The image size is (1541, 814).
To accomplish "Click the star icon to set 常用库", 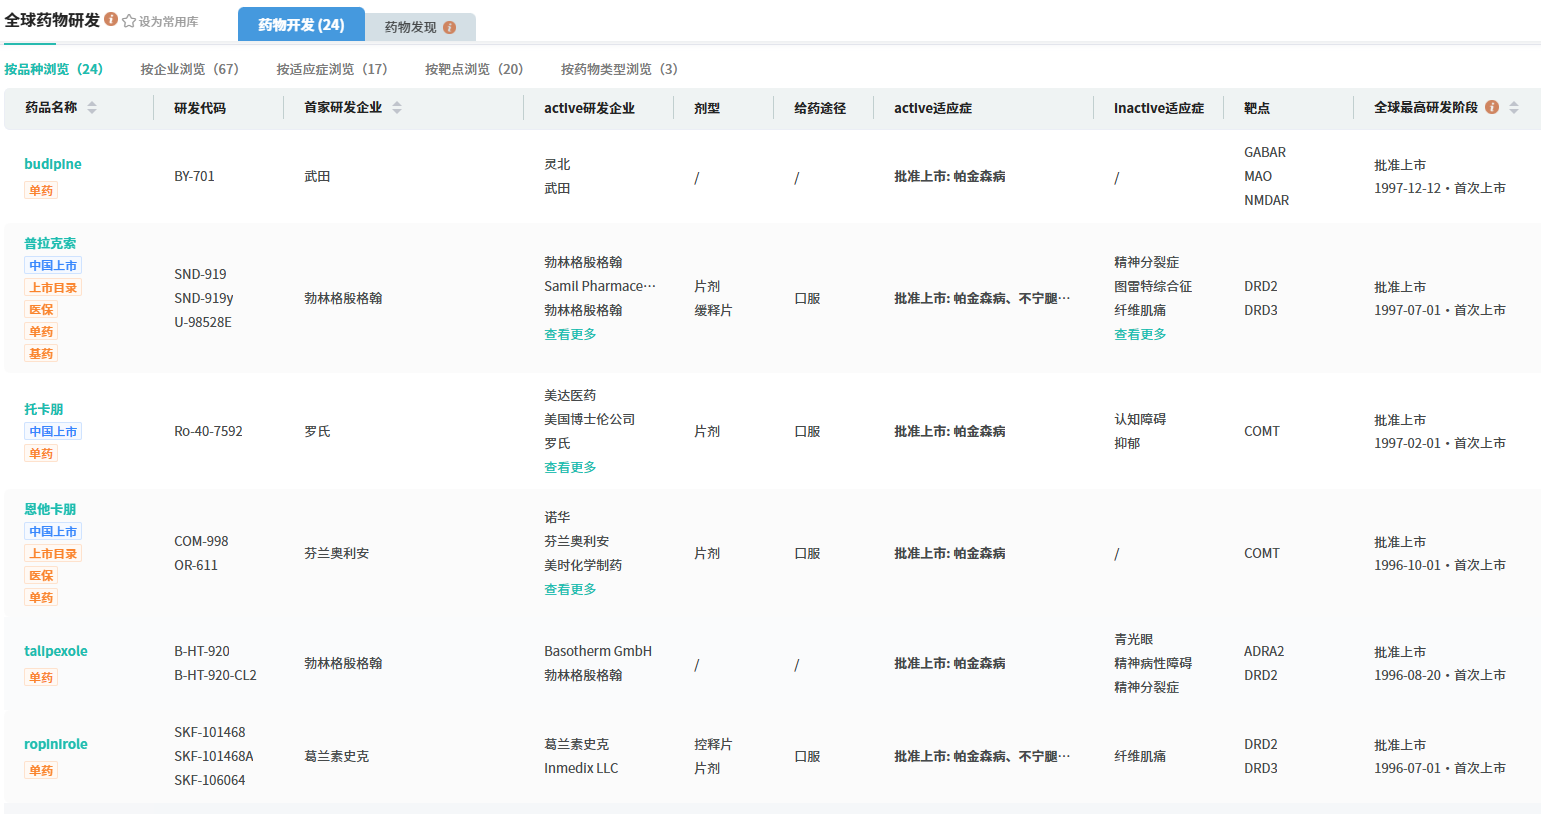I will [x=129, y=21].
